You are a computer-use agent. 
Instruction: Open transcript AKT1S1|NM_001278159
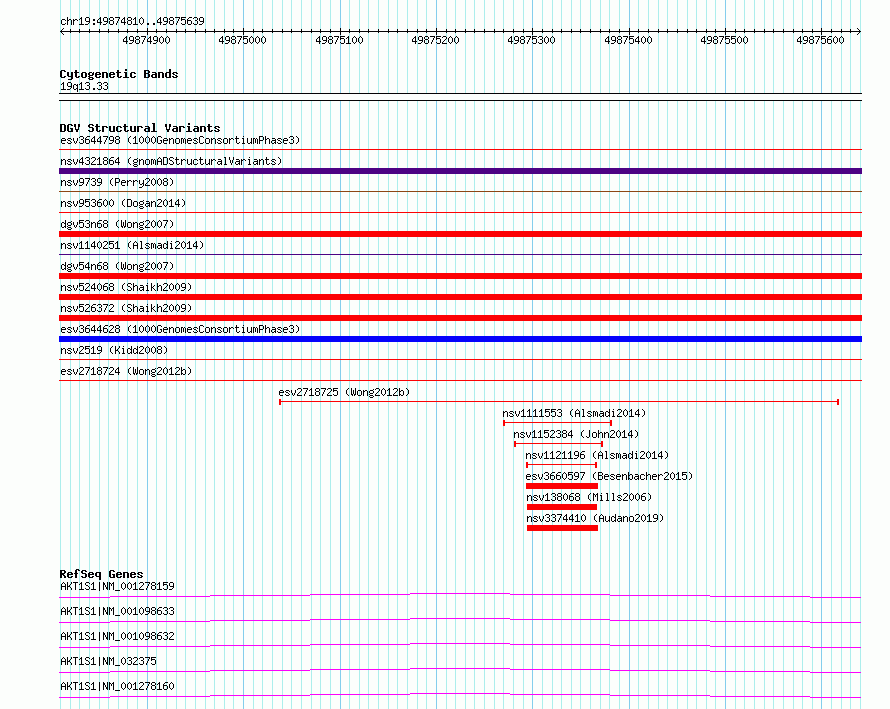(x=117, y=586)
